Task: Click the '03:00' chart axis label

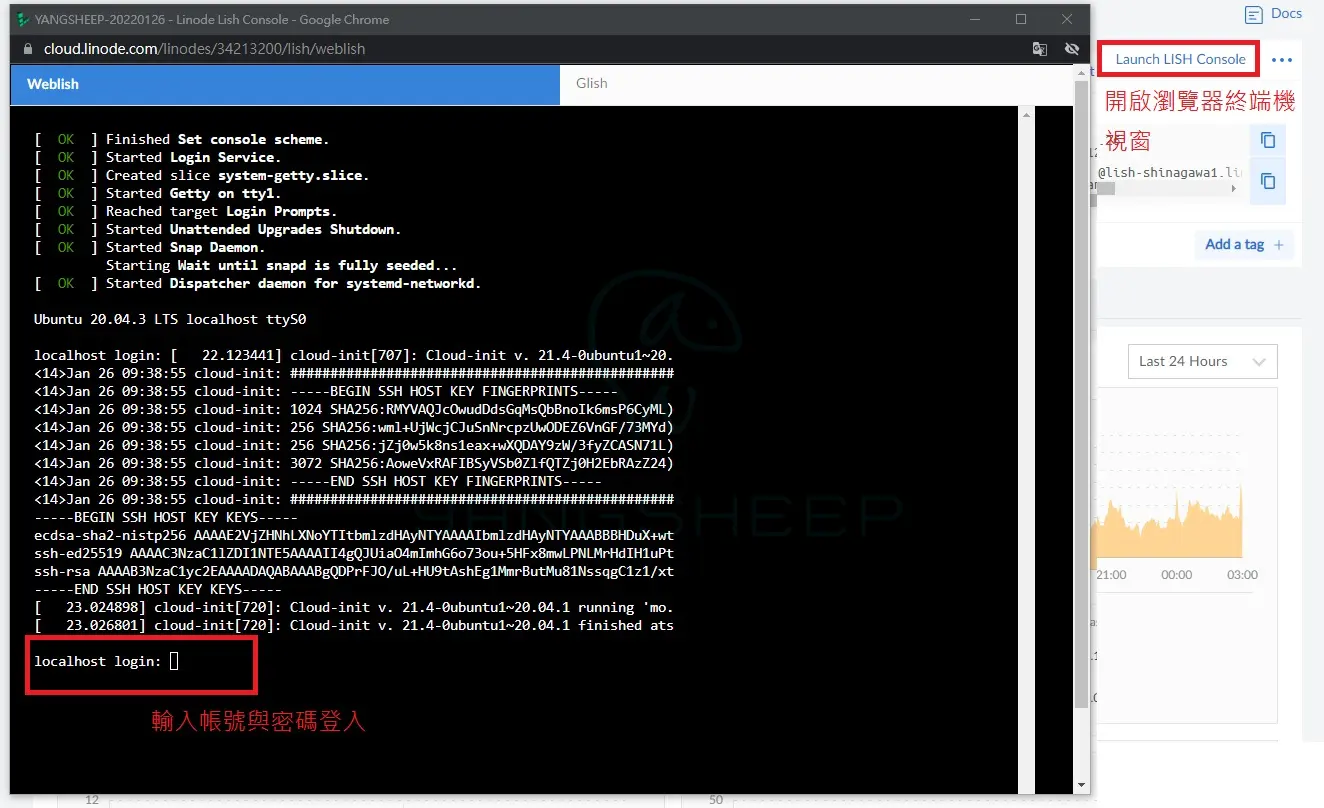Action: tap(1242, 575)
